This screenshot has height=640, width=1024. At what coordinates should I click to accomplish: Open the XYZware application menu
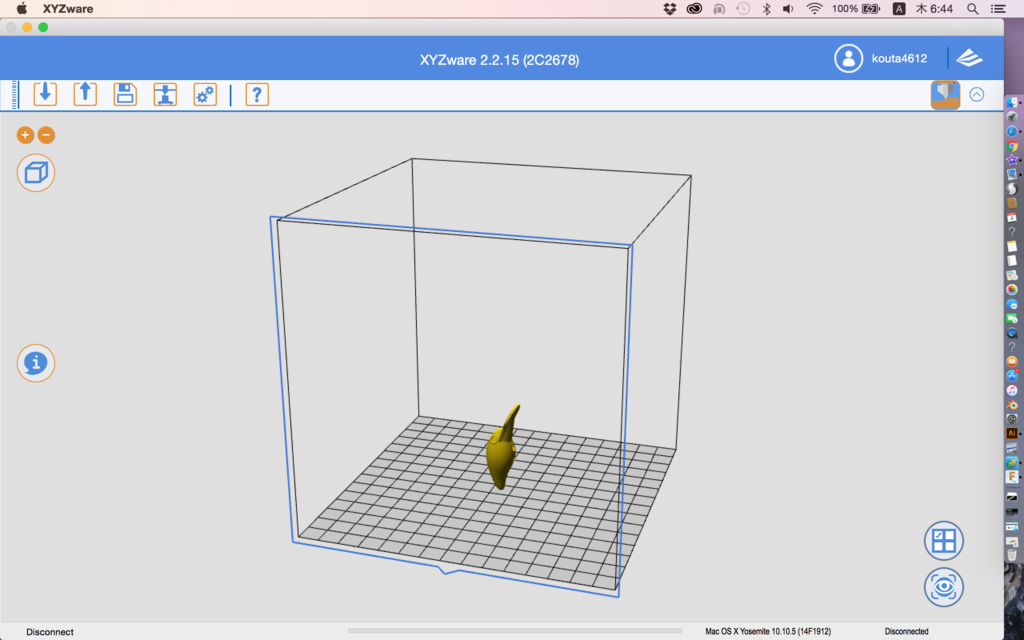tap(68, 9)
